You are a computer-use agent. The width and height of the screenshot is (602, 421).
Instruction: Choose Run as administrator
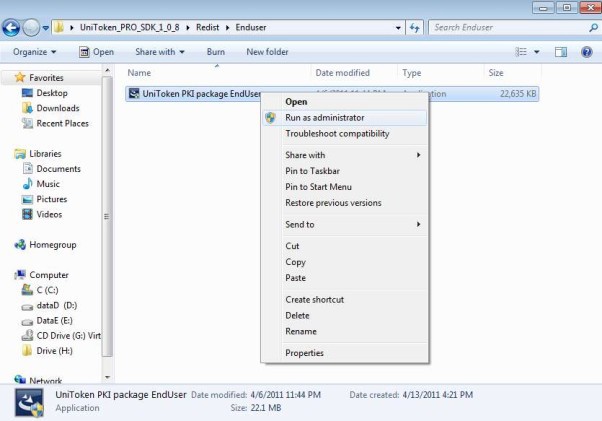pos(344,117)
